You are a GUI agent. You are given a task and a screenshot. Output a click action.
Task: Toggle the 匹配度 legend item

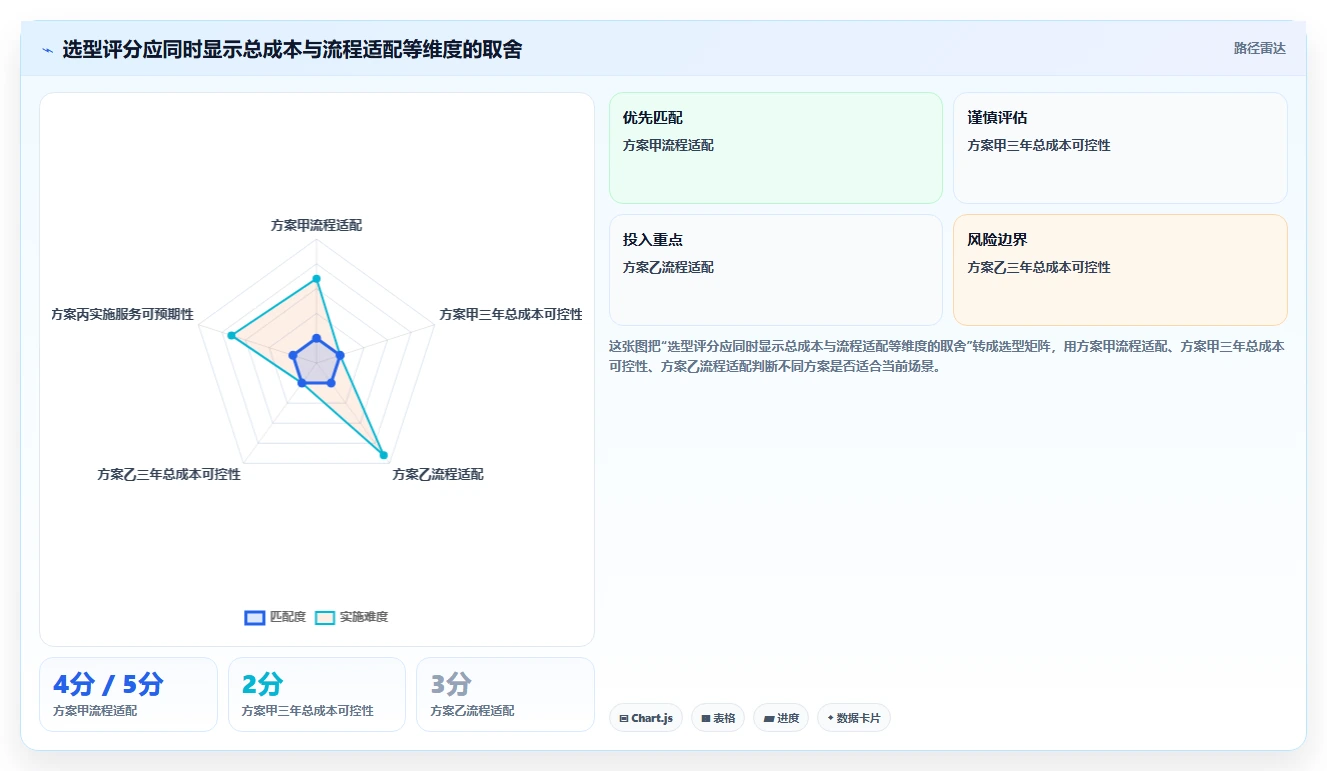tap(275, 617)
